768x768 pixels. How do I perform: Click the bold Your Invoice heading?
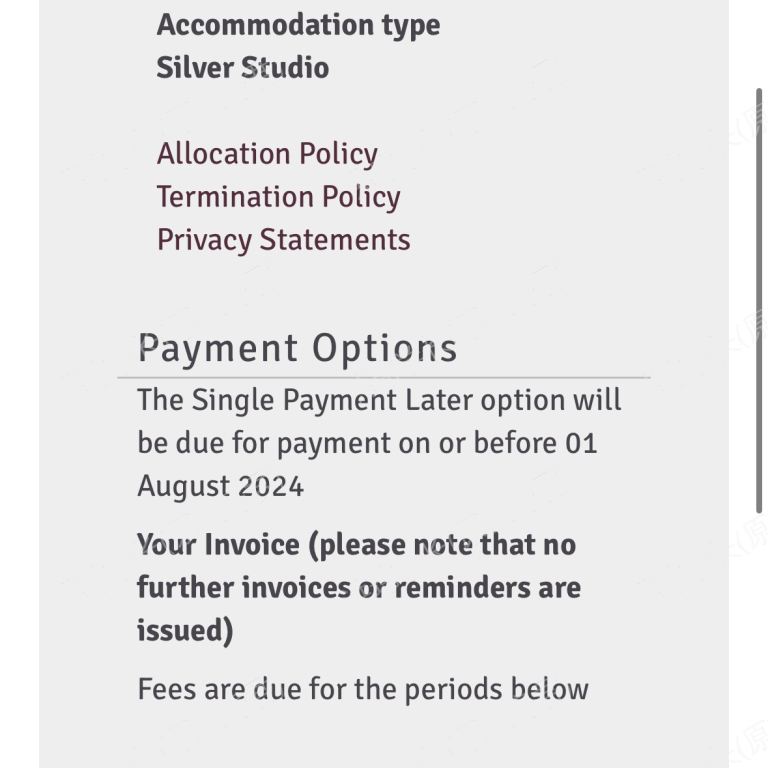pyautogui.click(x=359, y=587)
